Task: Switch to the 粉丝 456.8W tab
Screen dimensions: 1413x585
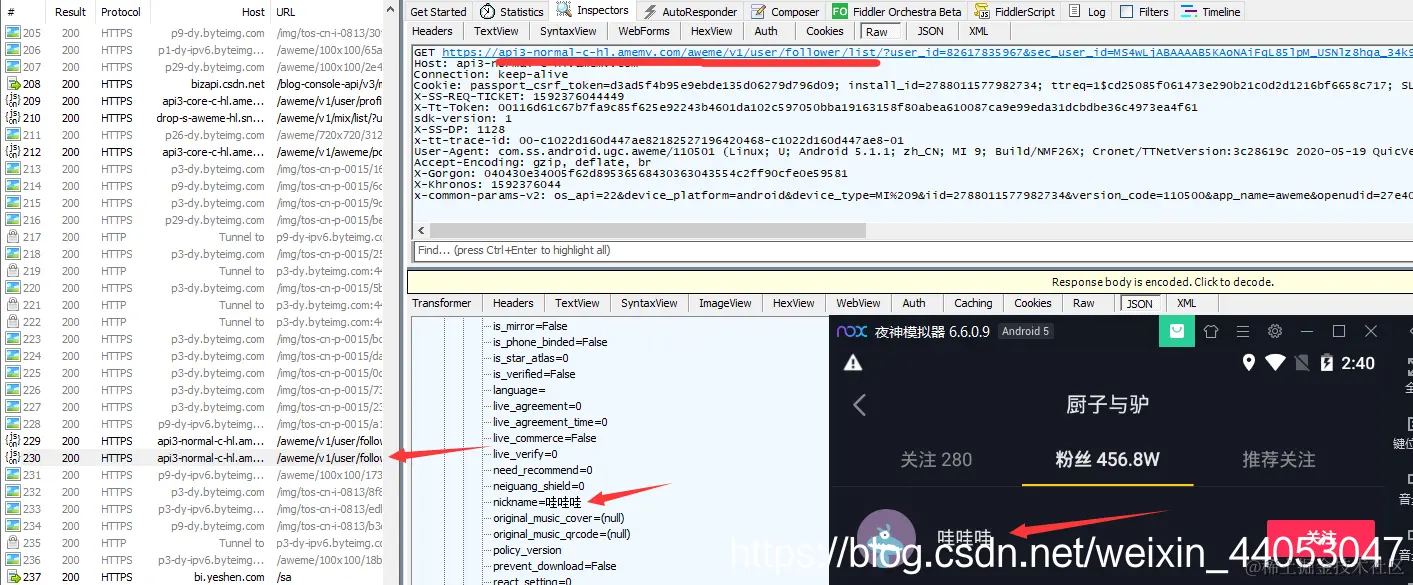Action: (x=1107, y=459)
